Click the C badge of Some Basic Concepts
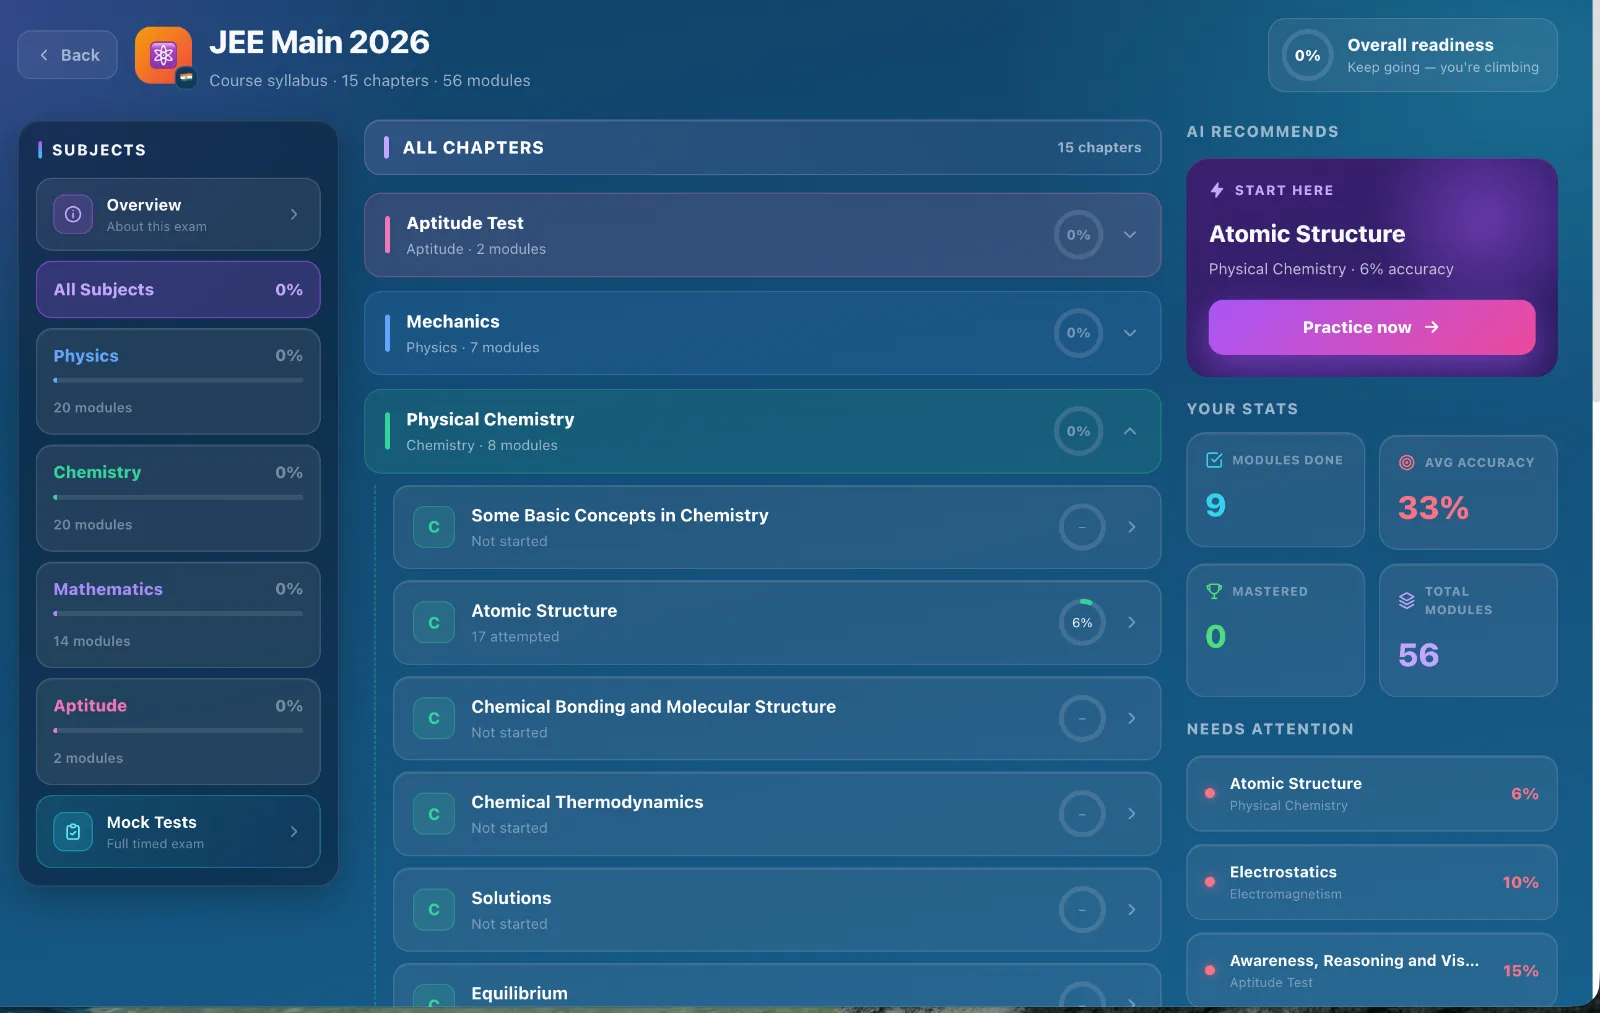Viewport: 1600px width, 1013px height. (434, 527)
